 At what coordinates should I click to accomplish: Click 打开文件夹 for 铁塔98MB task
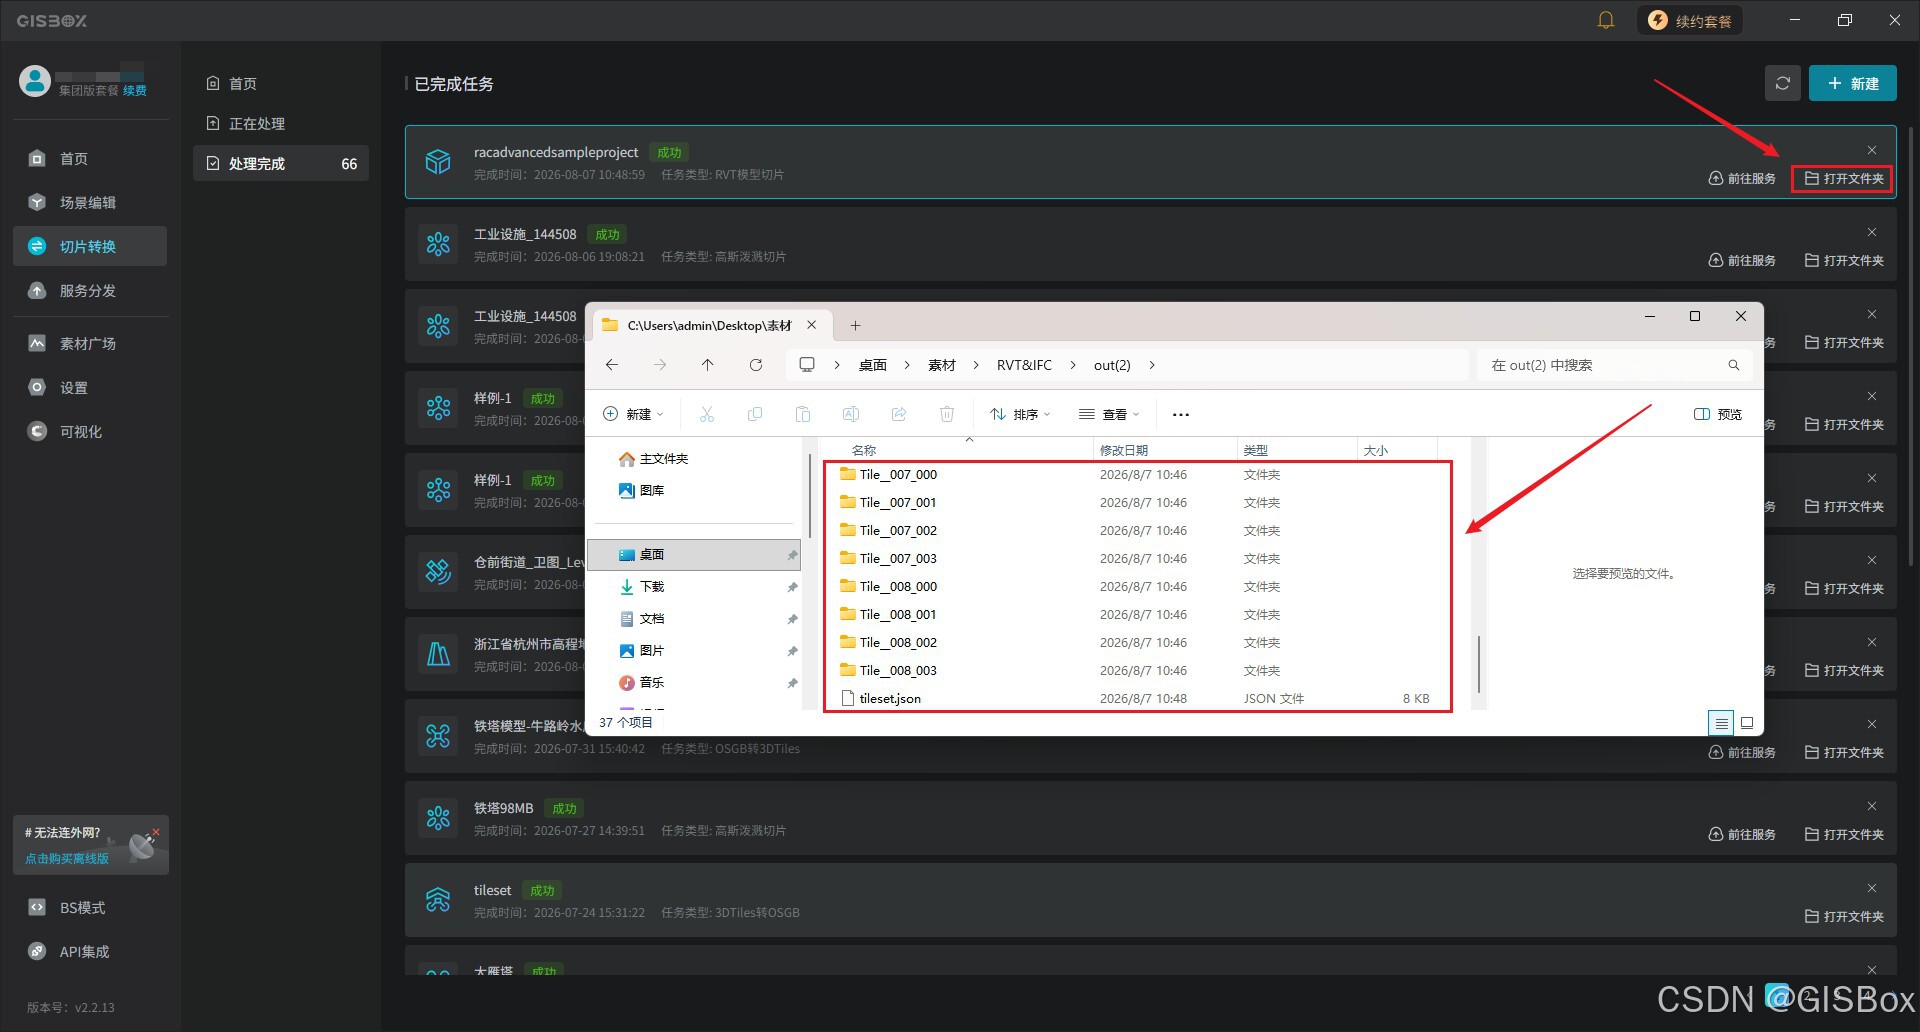(x=1844, y=835)
